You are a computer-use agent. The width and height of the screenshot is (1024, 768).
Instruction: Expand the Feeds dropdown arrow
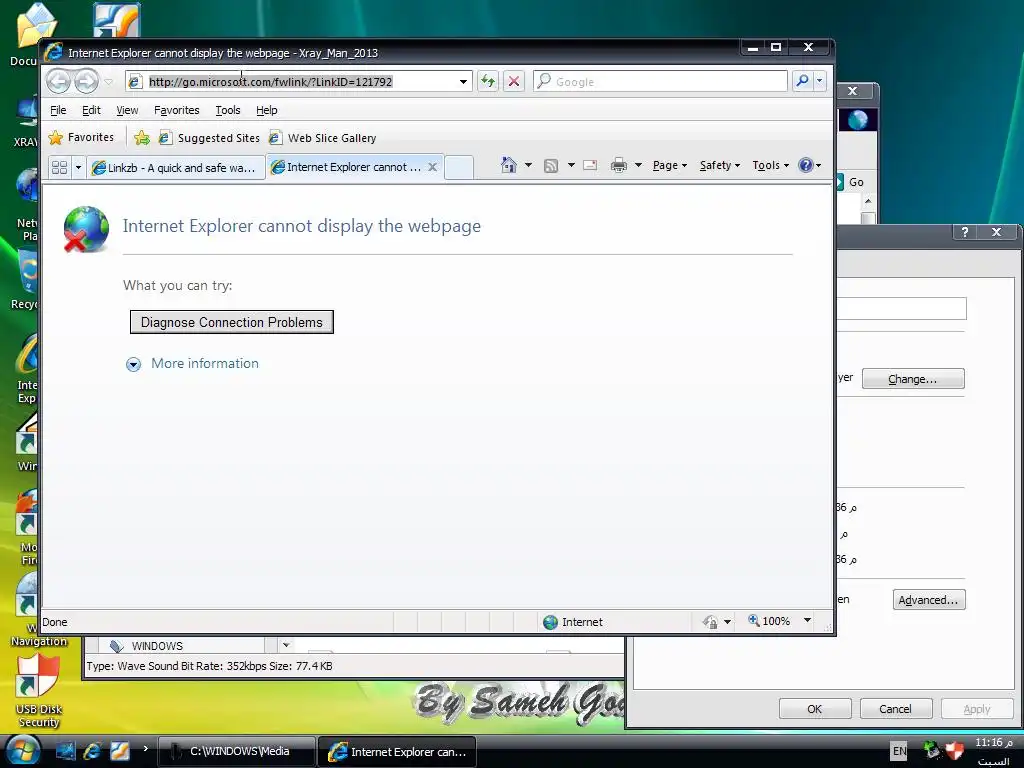(571, 165)
